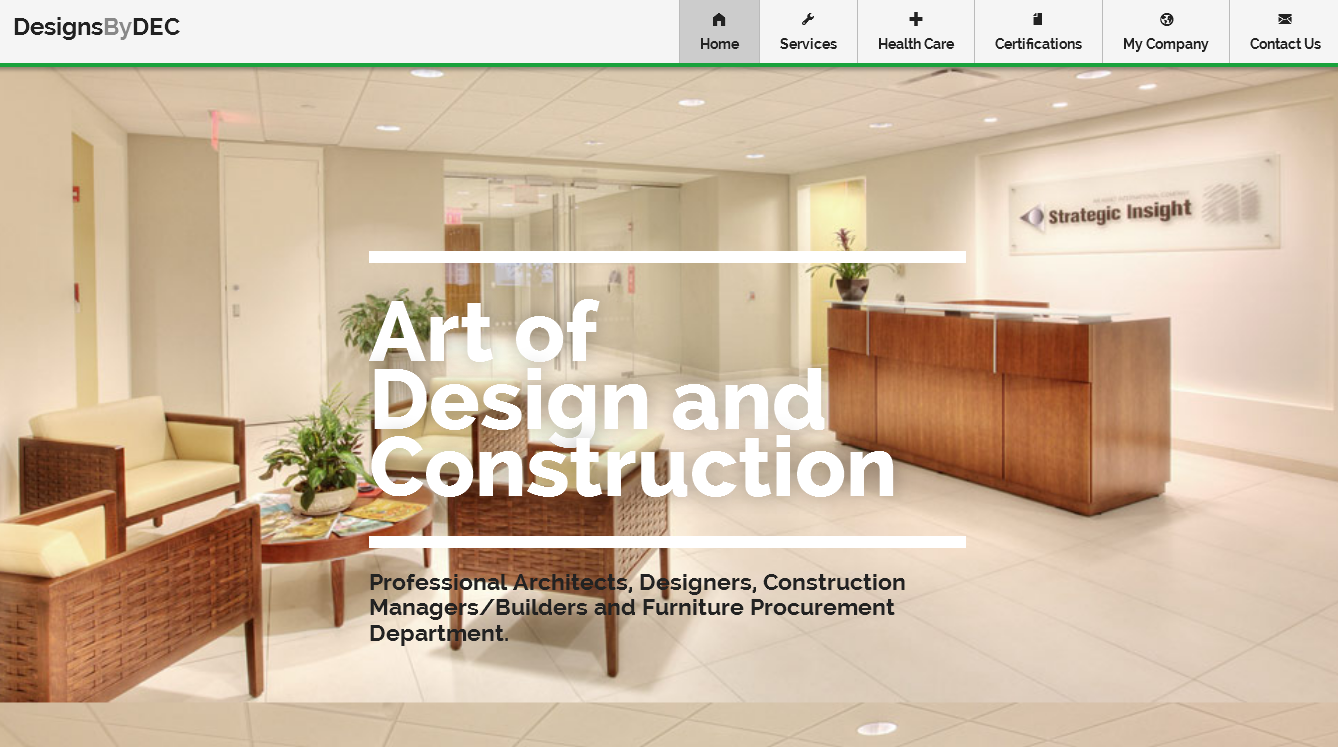1338x747 pixels.
Task: Click the DesignsByDEC site logo
Action: coord(97,27)
